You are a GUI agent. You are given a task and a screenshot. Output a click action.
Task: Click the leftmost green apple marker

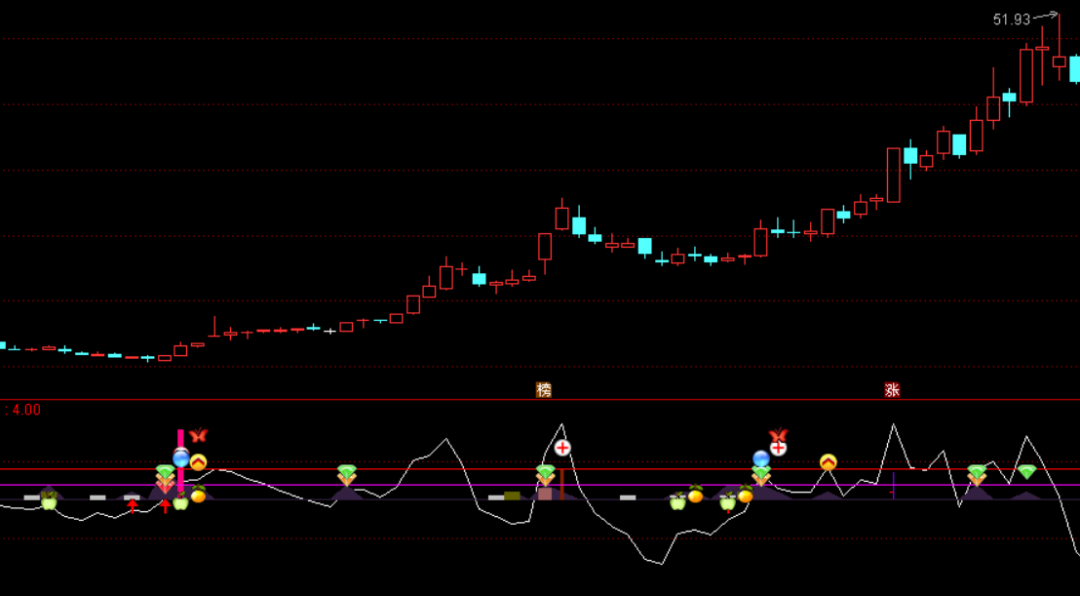pos(48,501)
